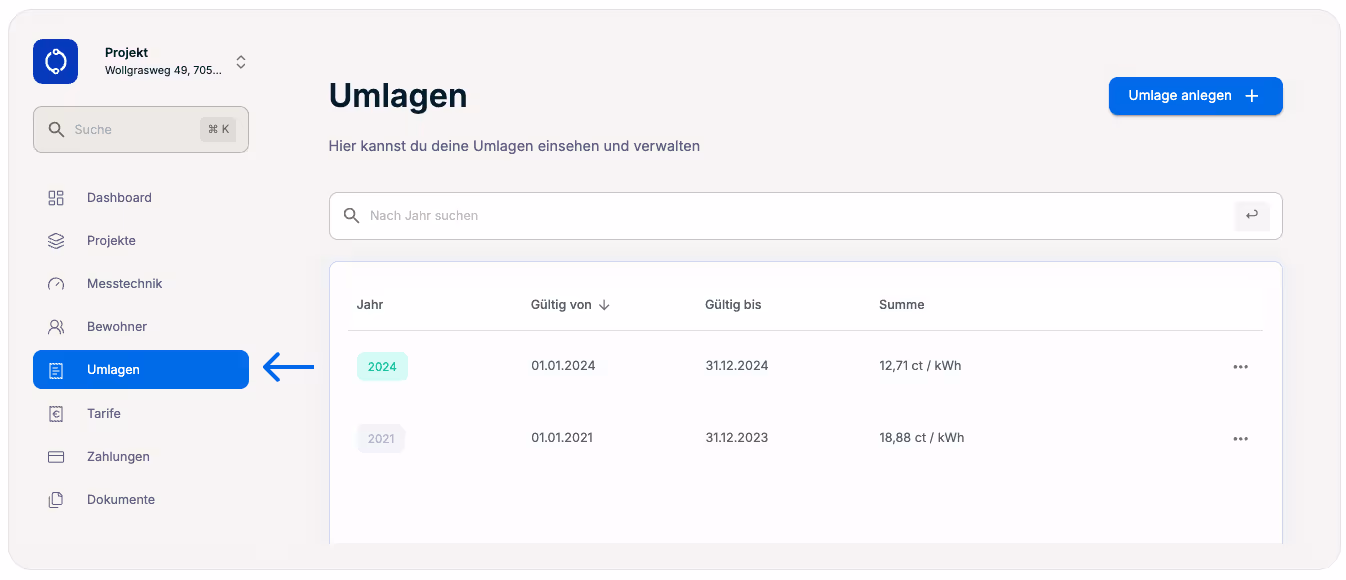
Task: Click the Summe column header
Action: click(x=902, y=305)
